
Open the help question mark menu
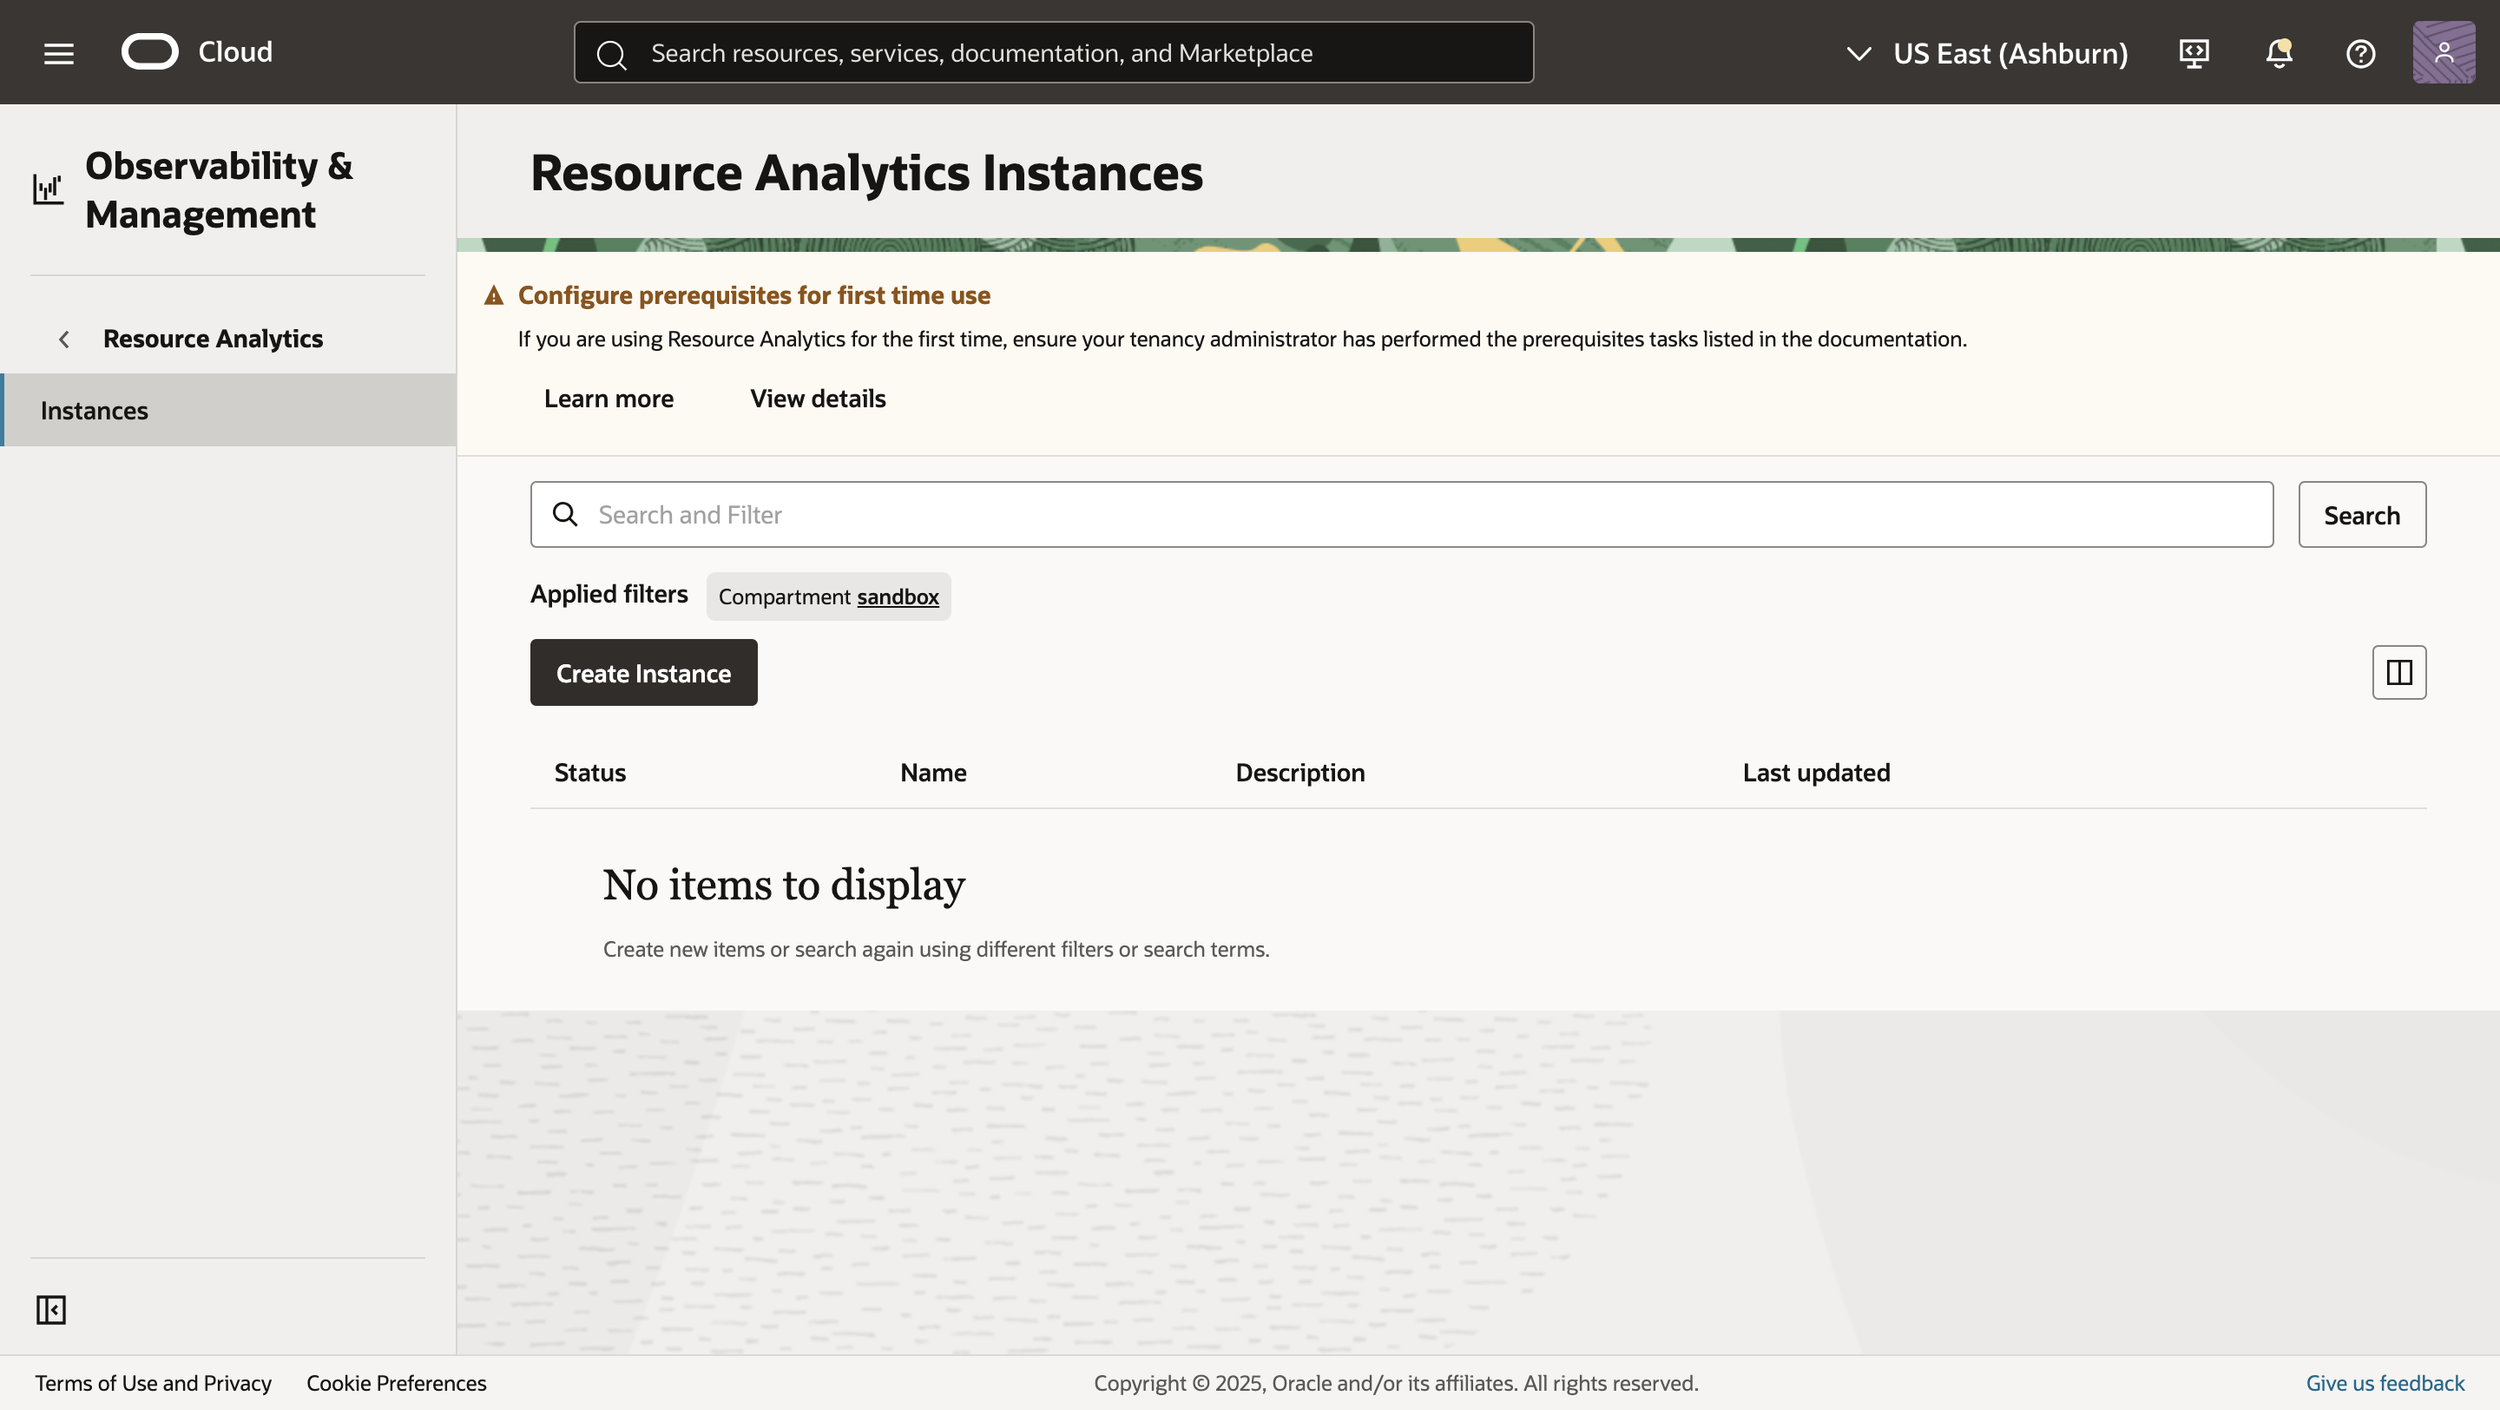(x=2360, y=53)
